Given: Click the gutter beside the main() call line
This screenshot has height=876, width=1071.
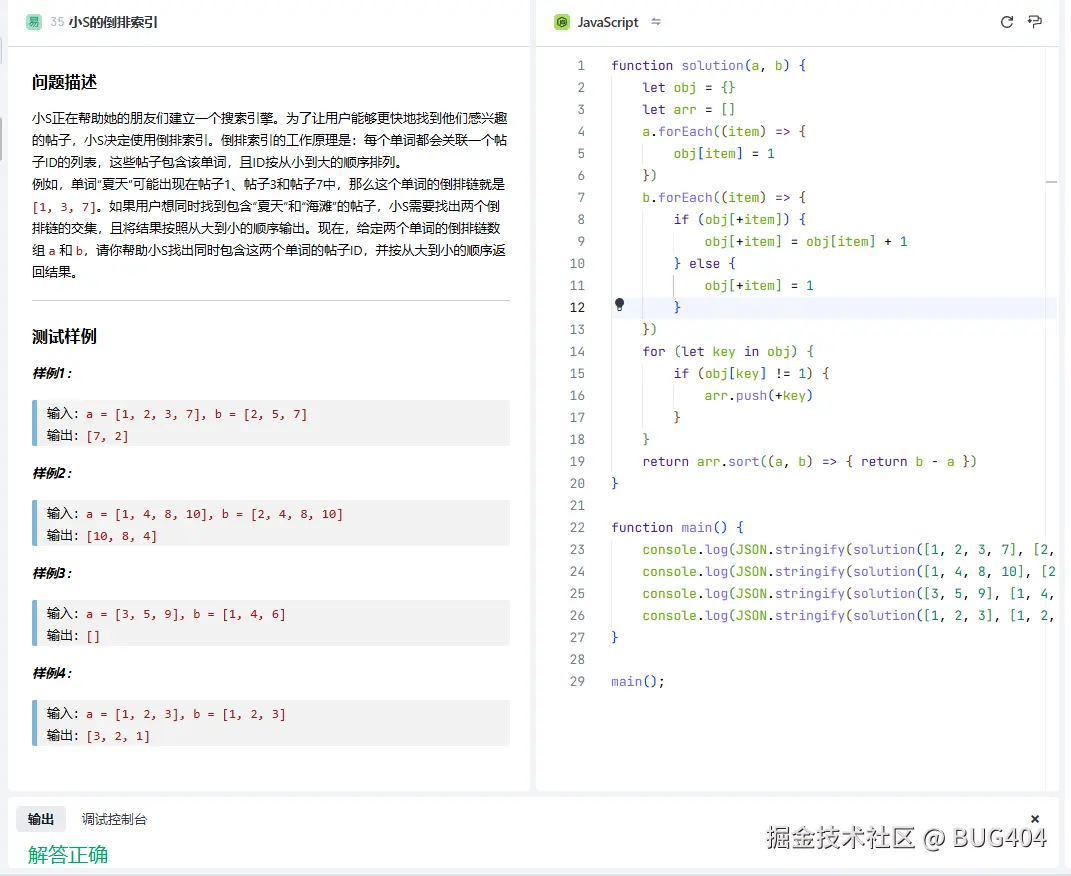Looking at the screenshot, I should pyautogui.click(x=619, y=681).
